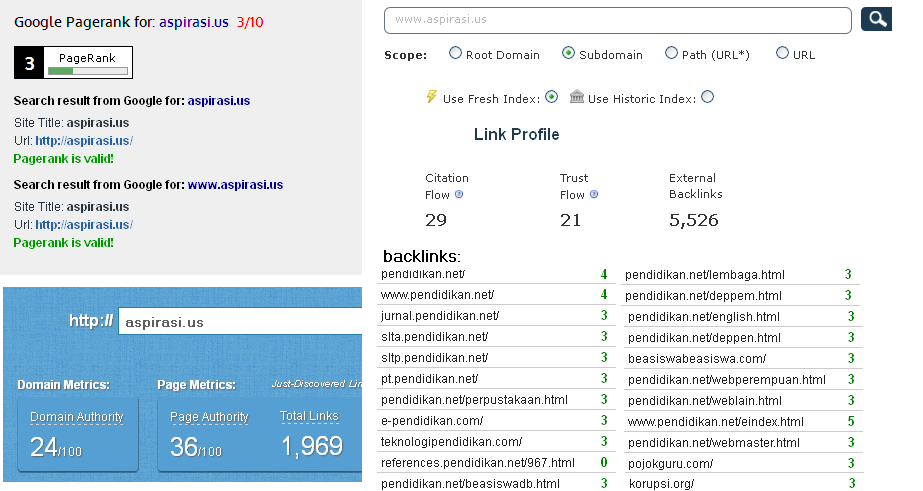
Task: Click the green PageRank progress bar
Action: click(x=88, y=71)
